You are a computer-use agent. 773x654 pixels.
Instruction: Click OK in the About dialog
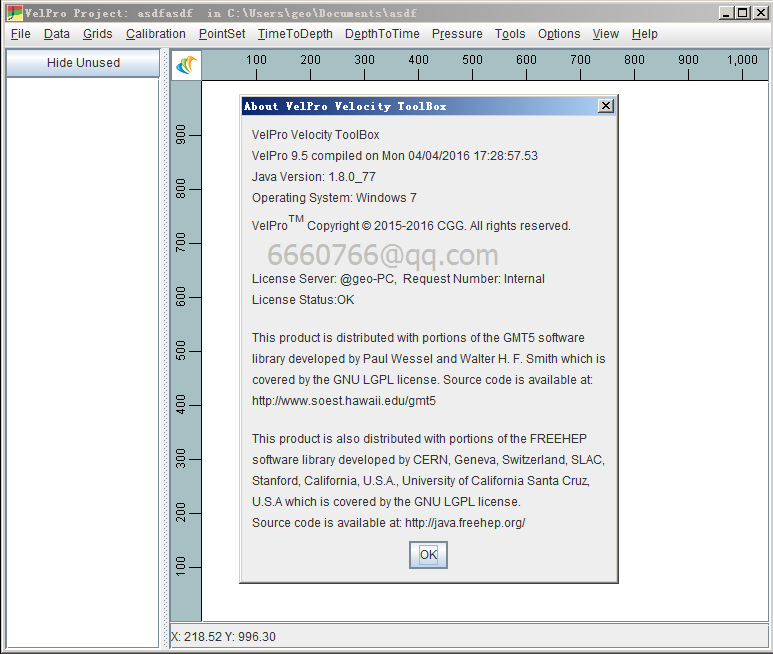coord(428,555)
